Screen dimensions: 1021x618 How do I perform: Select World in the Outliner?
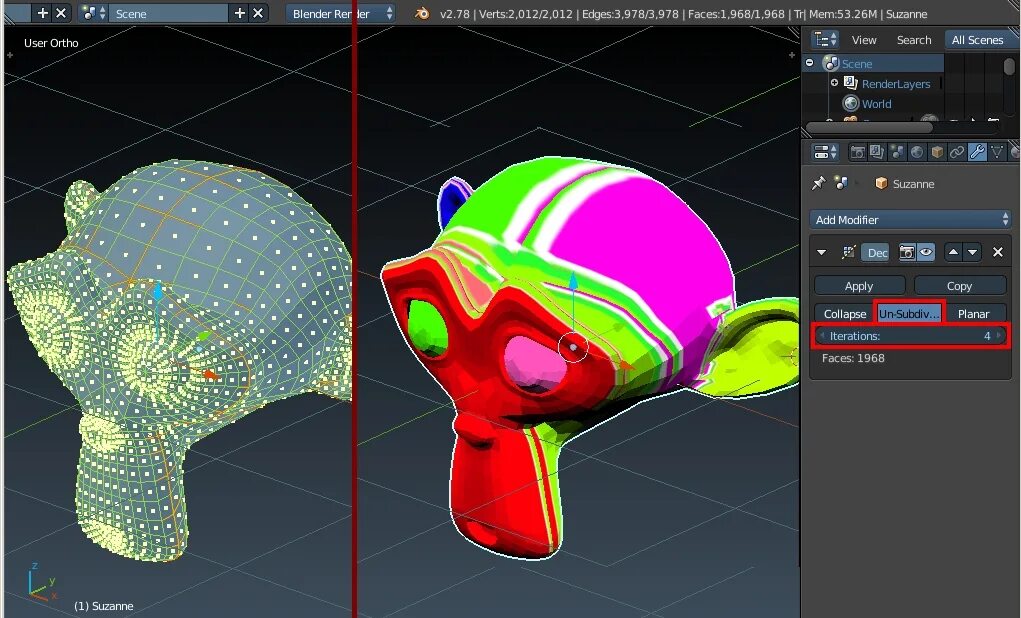tap(876, 104)
